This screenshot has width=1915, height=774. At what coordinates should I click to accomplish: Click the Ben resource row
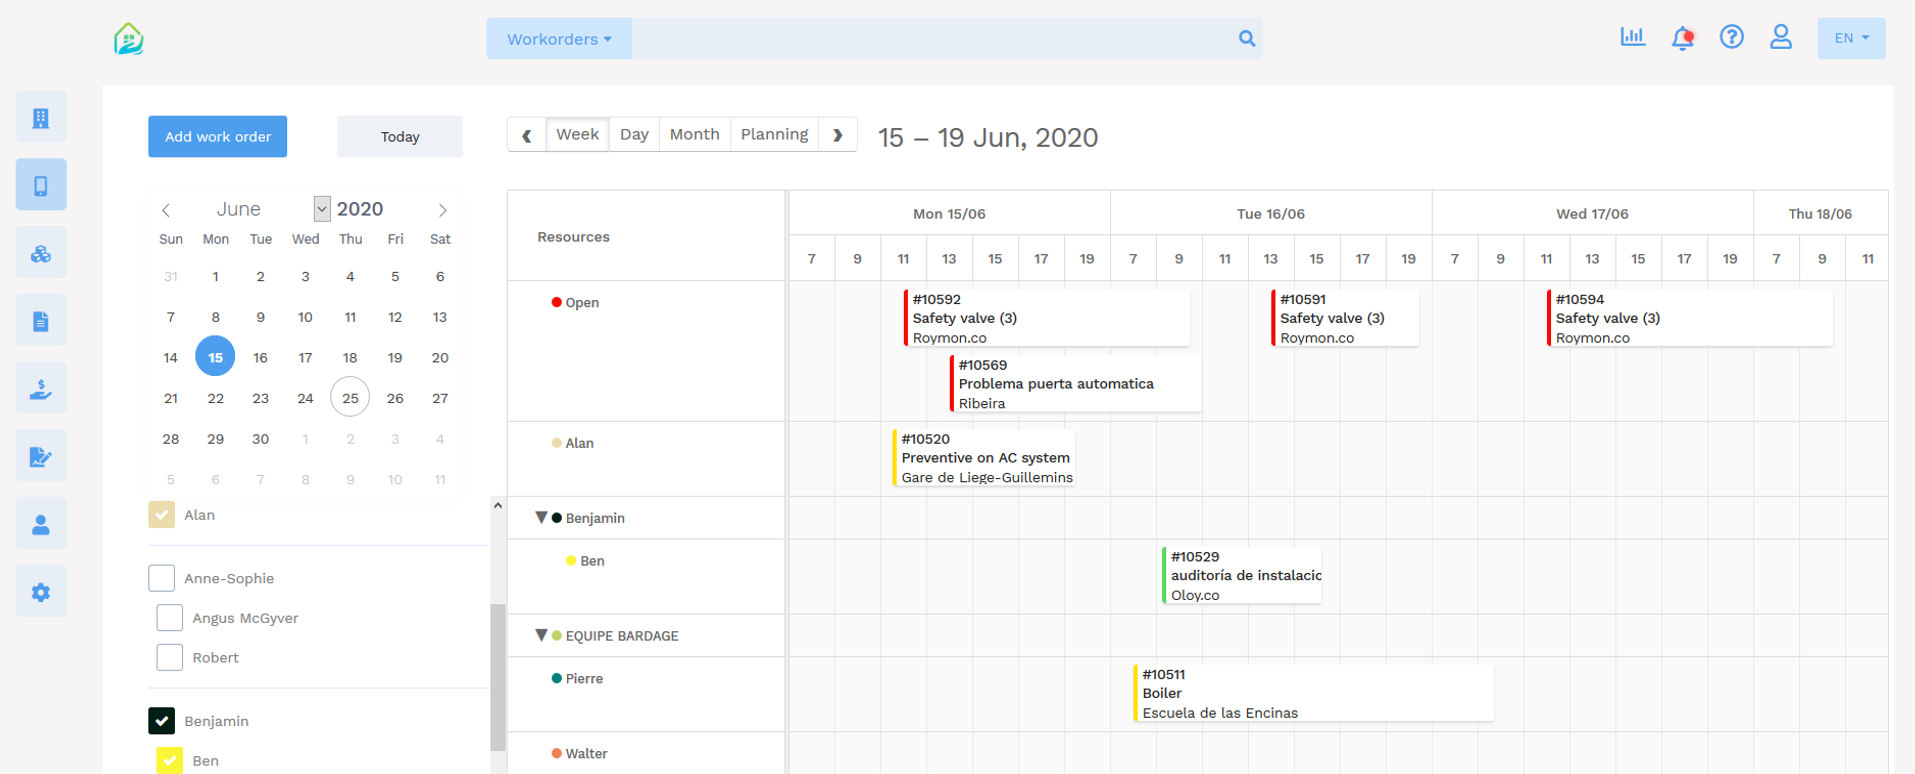[x=646, y=577]
